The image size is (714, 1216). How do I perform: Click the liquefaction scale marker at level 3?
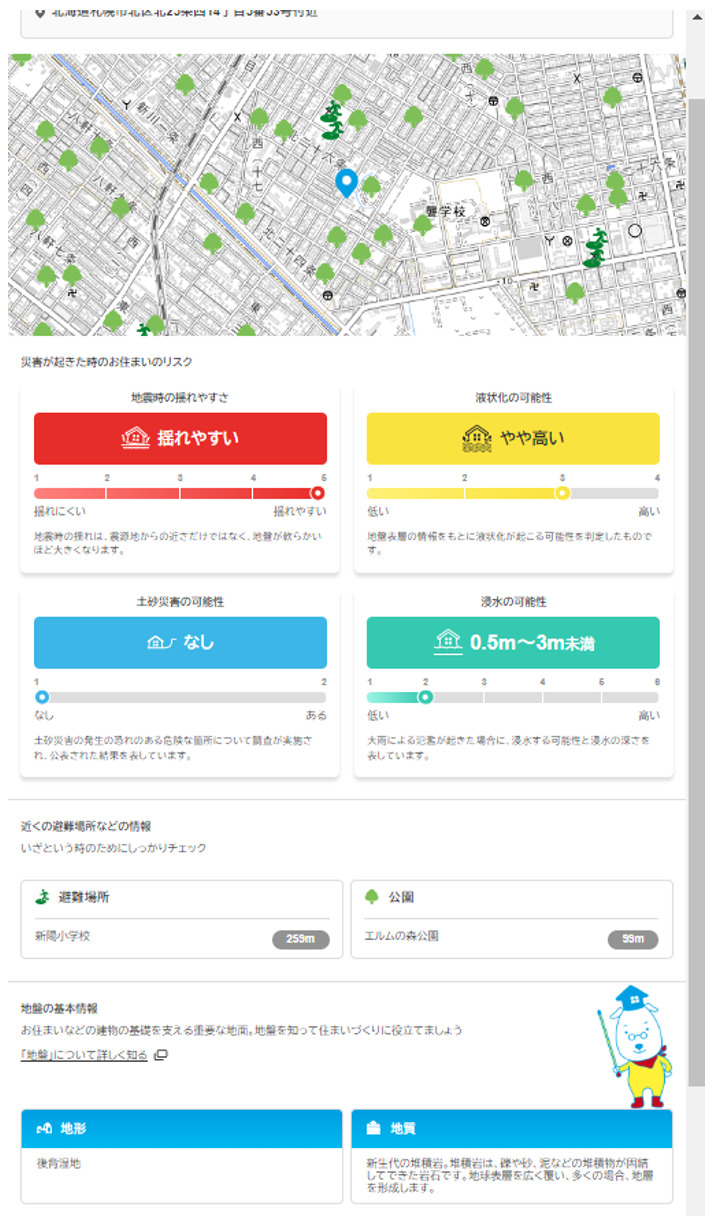tap(562, 493)
